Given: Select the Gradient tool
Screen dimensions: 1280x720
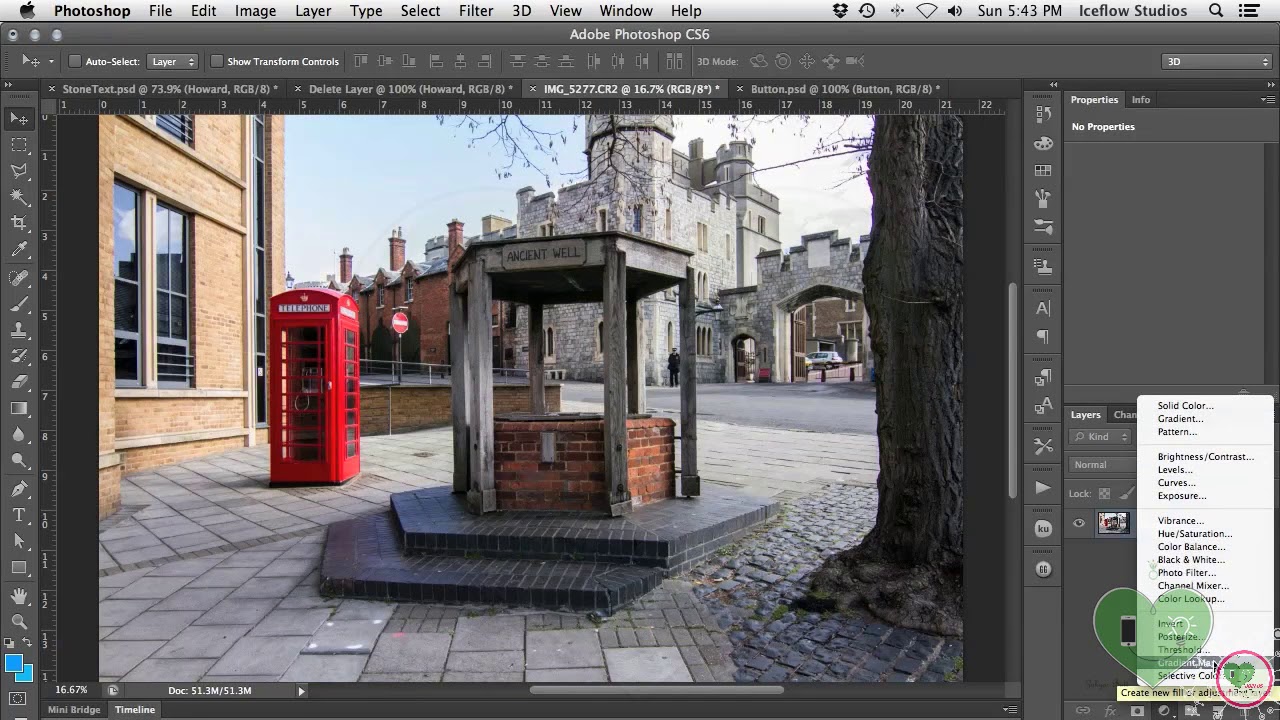Looking at the screenshot, I should (x=19, y=408).
